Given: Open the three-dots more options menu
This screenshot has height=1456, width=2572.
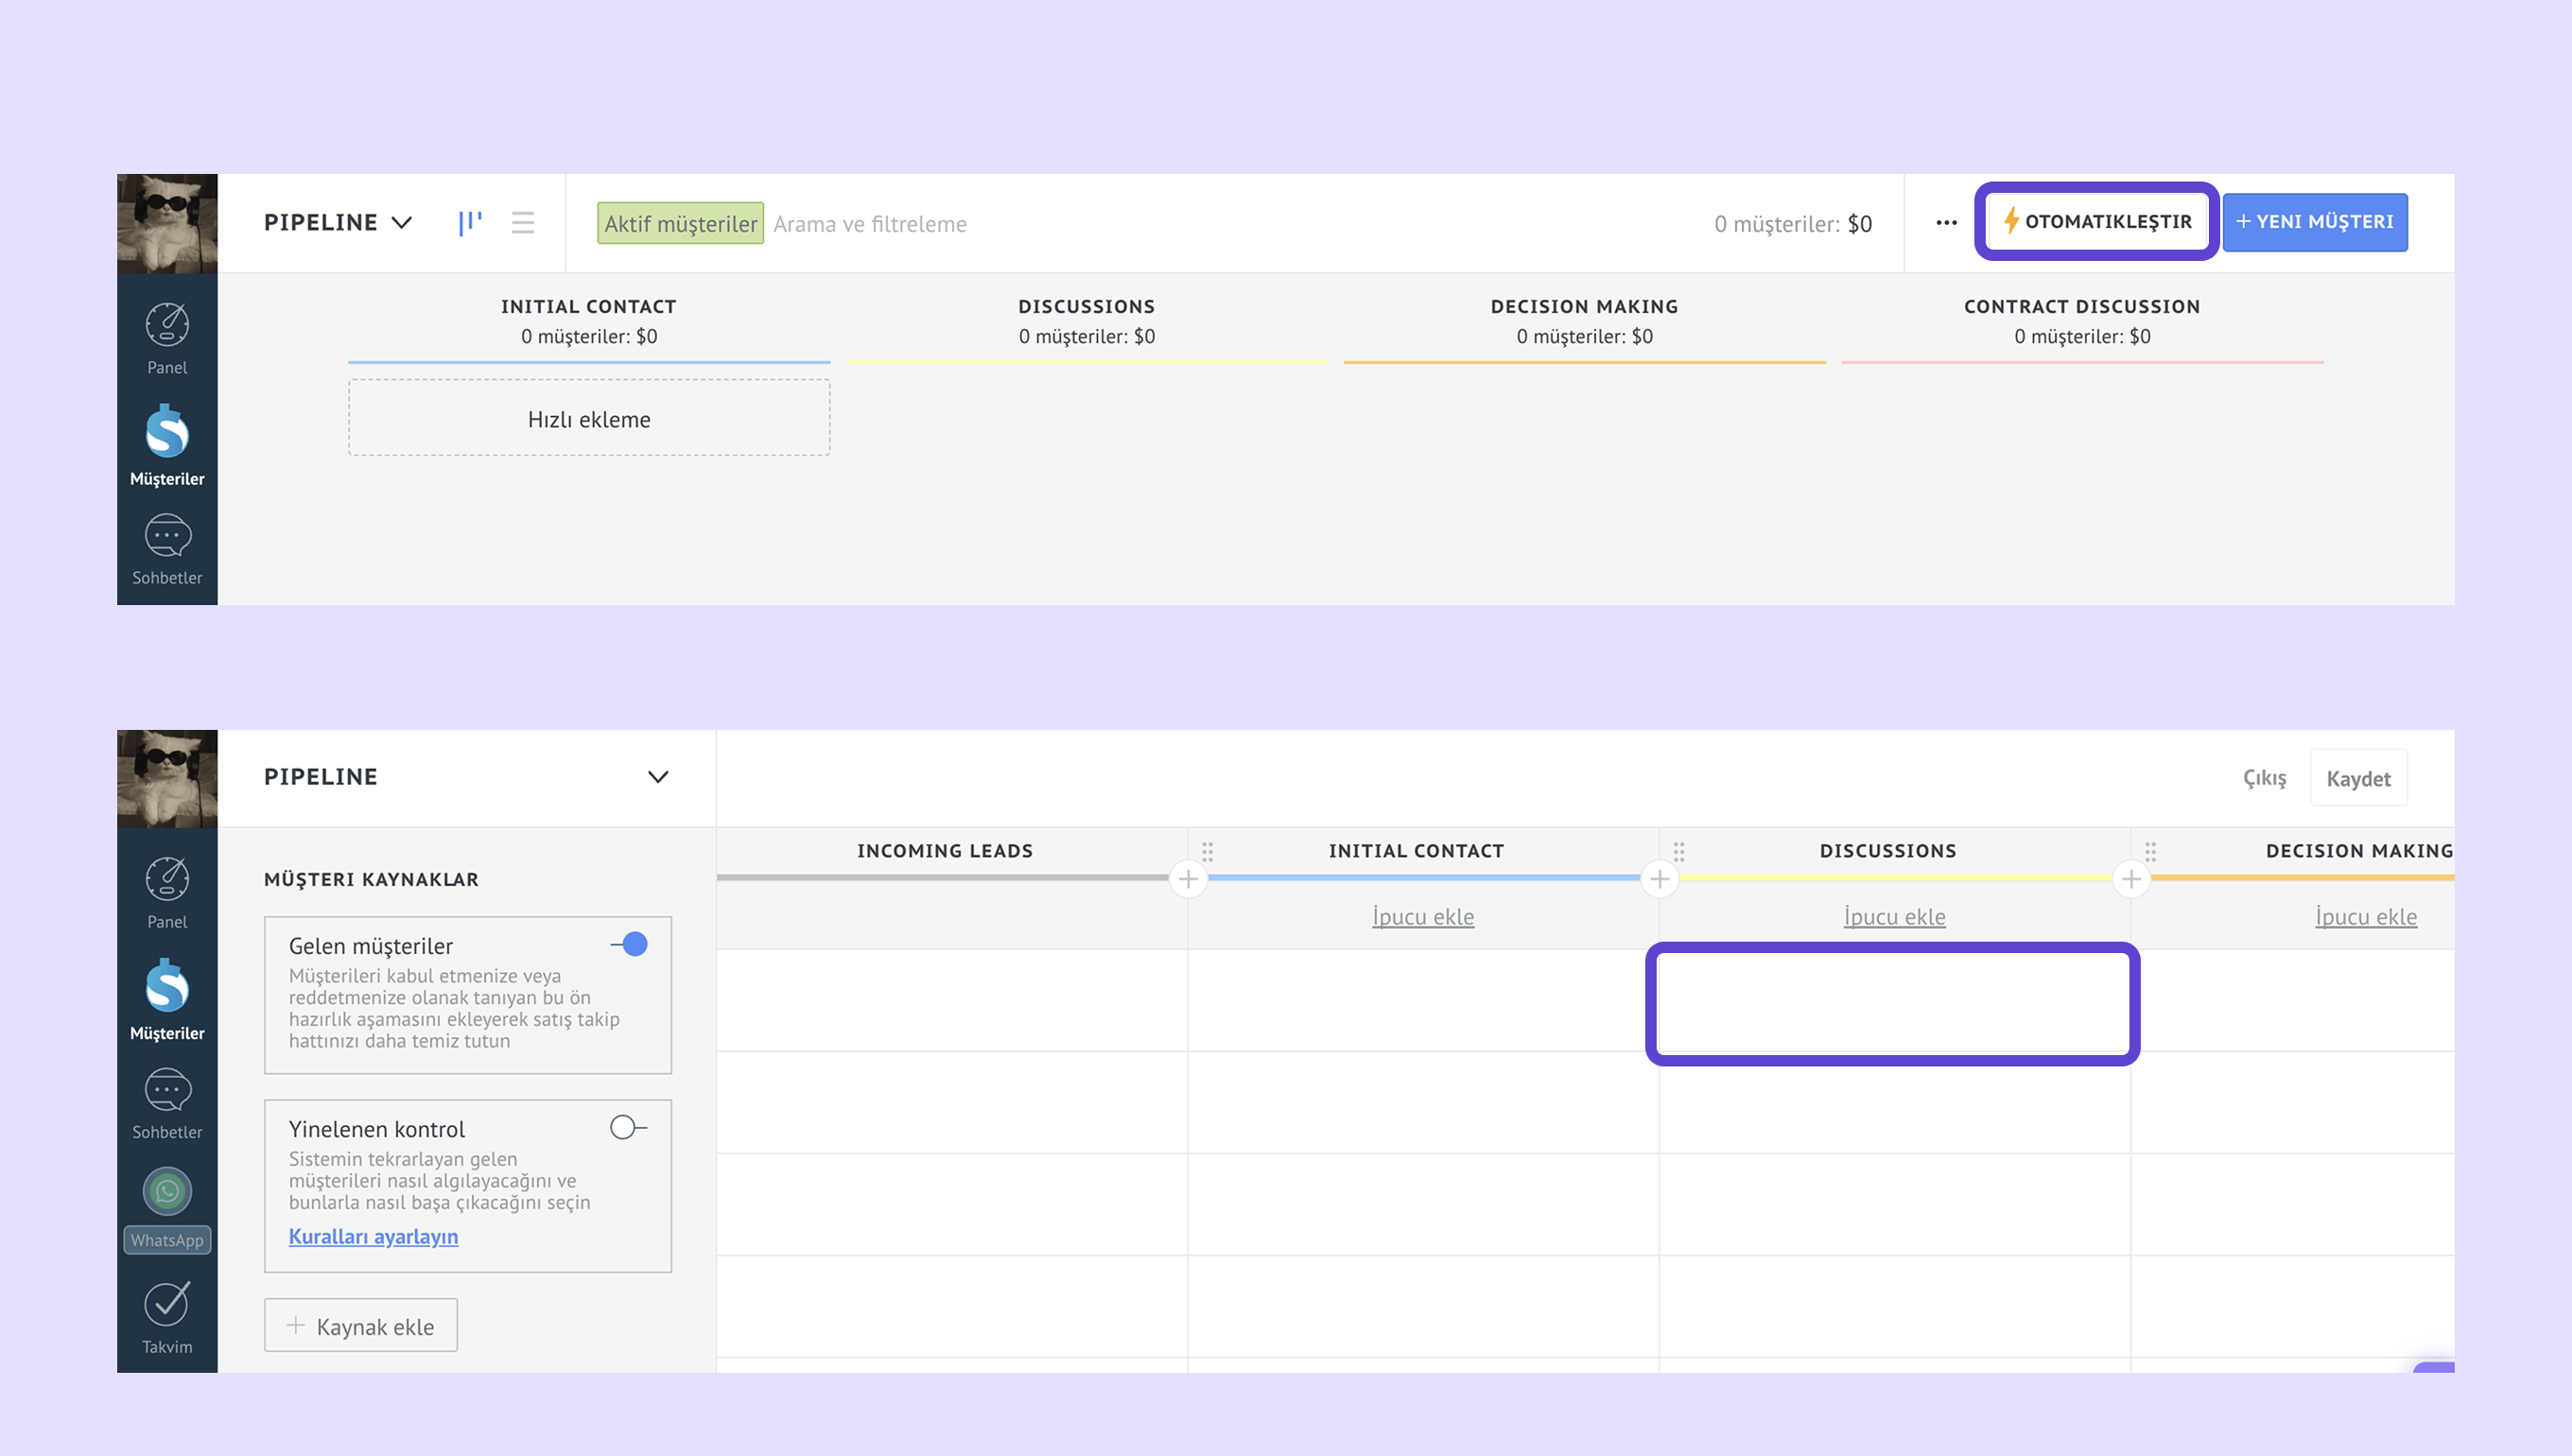Looking at the screenshot, I should click(x=1946, y=223).
